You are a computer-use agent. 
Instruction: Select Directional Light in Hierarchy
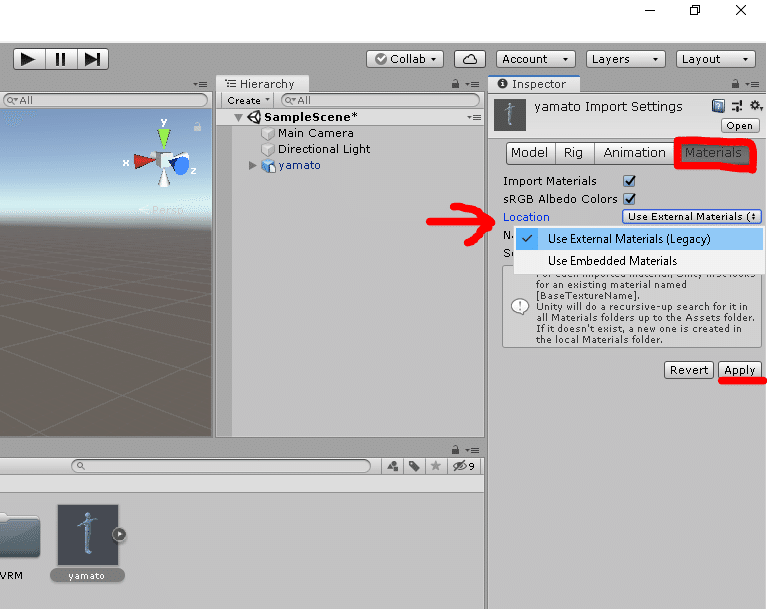click(324, 149)
